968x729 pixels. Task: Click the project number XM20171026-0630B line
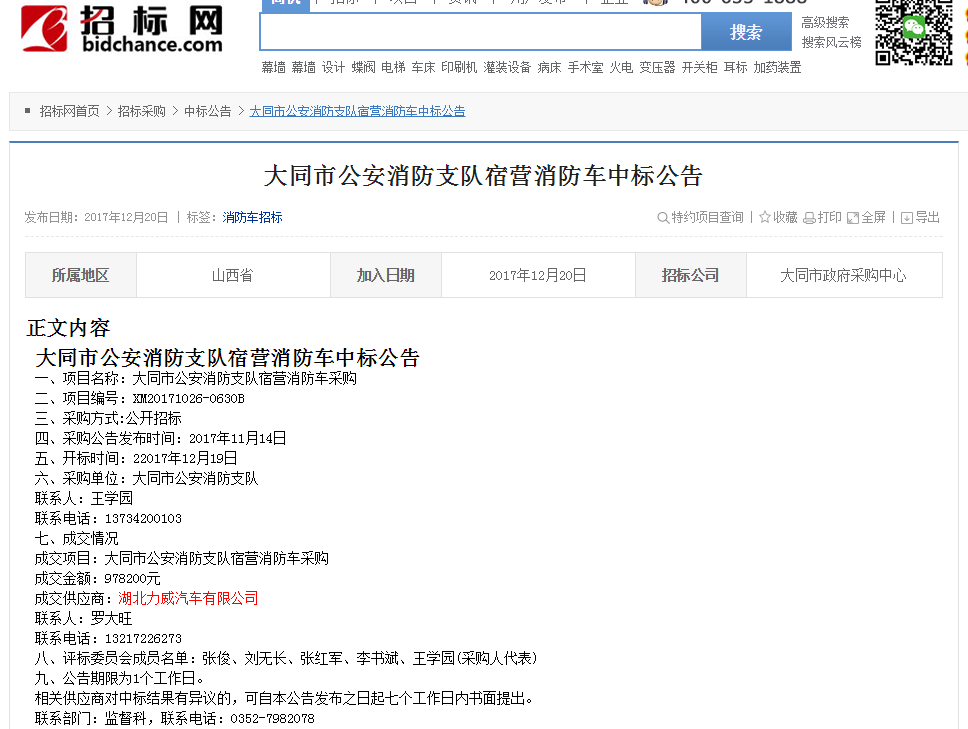click(140, 399)
